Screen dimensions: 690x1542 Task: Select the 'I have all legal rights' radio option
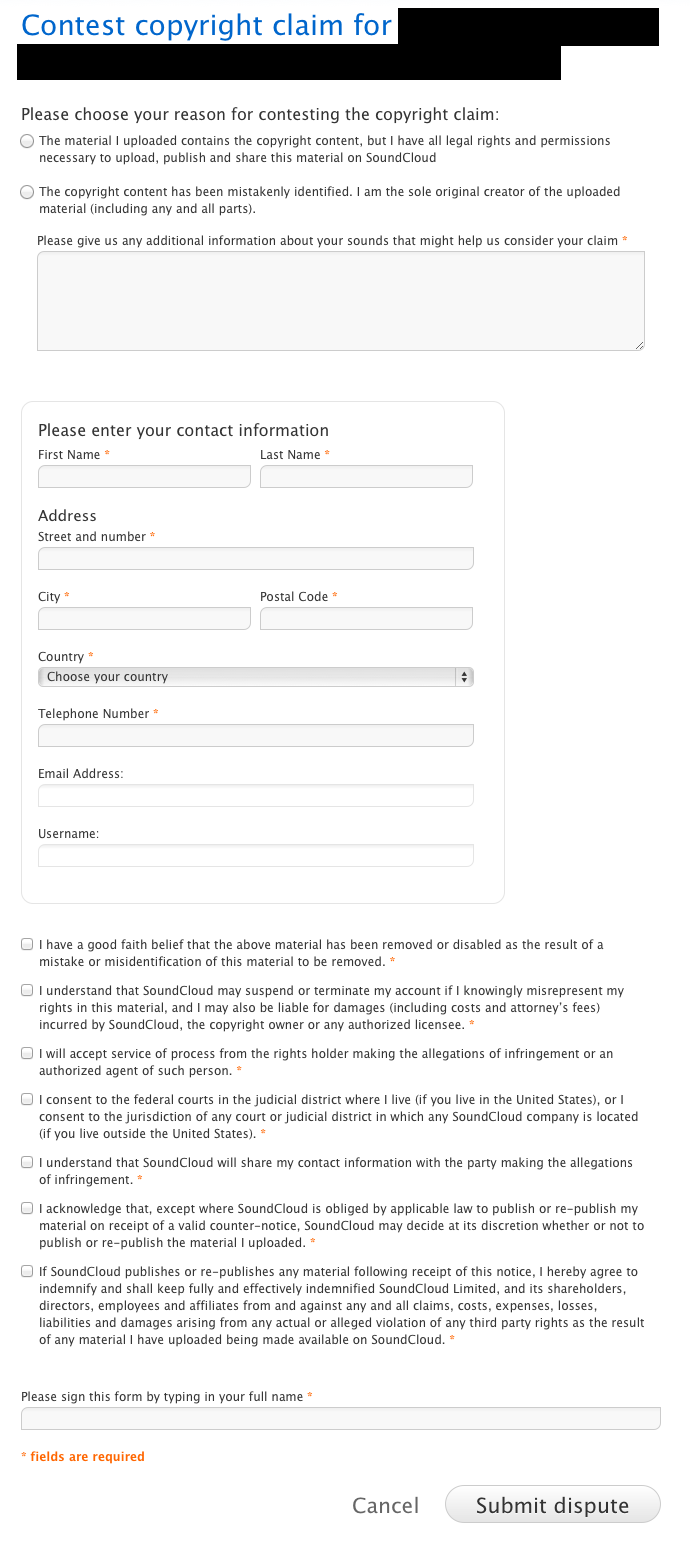[x=27, y=142]
